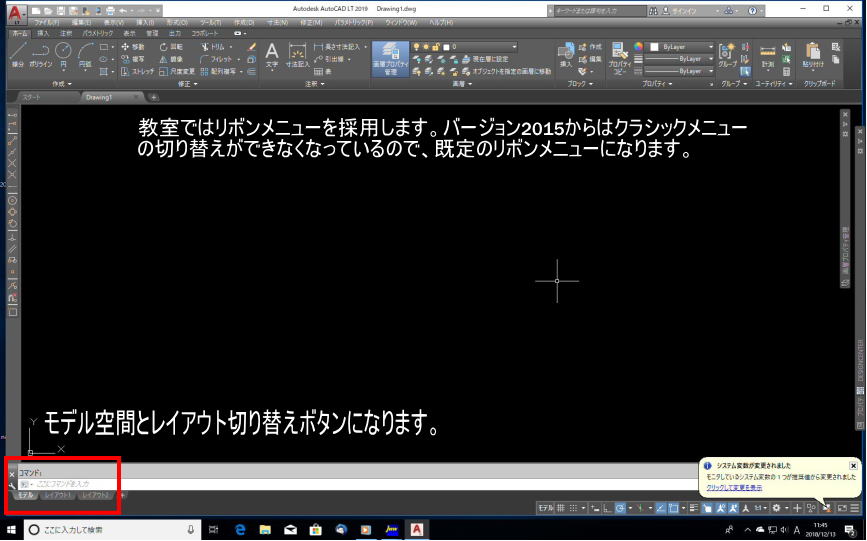Choose the Move (移動) command
This screenshot has height=541, width=867.
(133, 47)
